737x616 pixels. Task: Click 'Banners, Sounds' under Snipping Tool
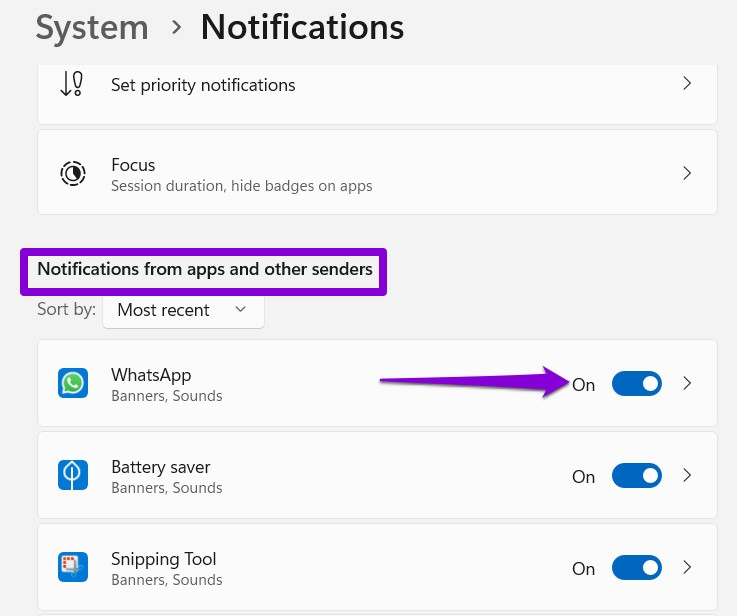[167, 580]
